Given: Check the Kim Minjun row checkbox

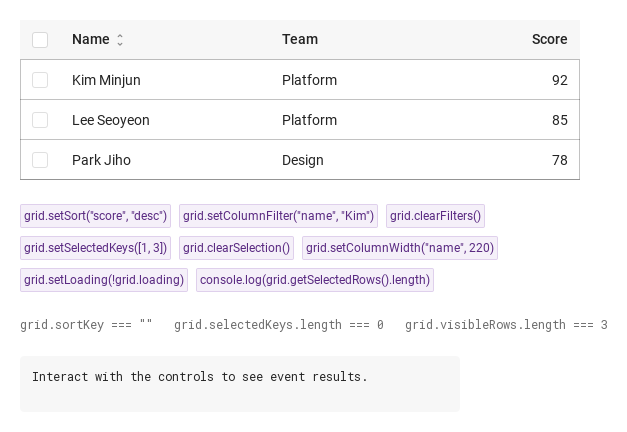Looking at the screenshot, I should 40,80.
